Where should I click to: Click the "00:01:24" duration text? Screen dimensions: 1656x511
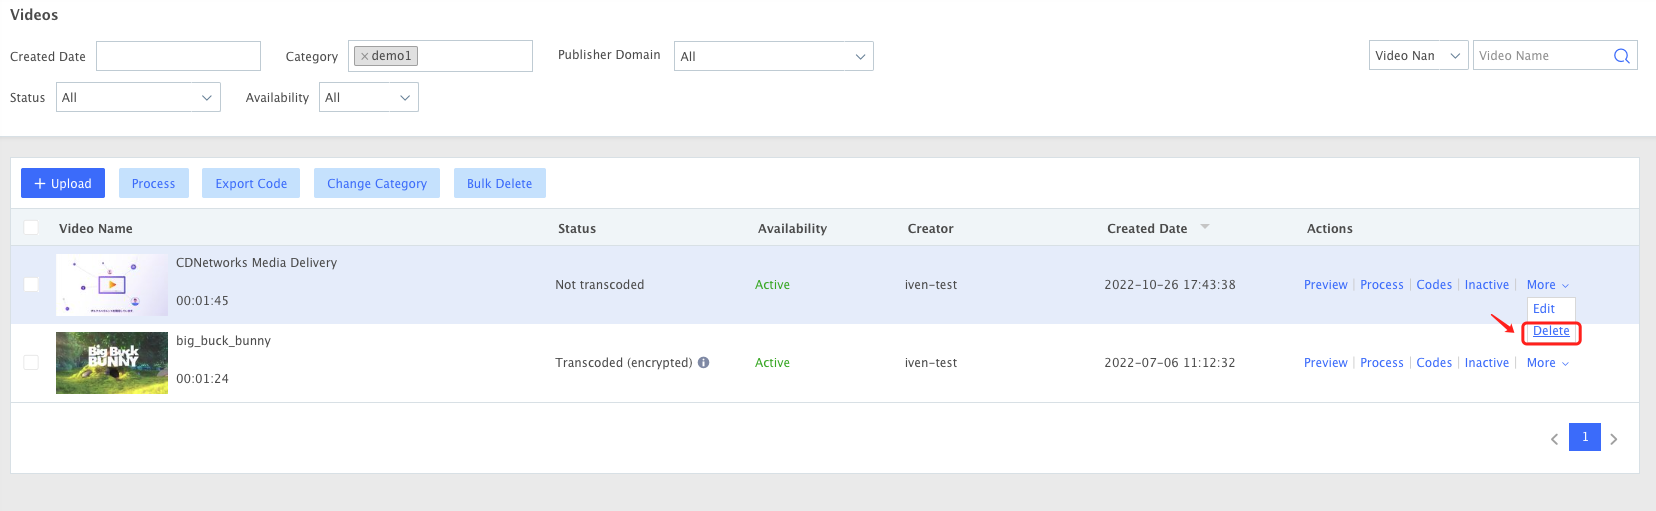point(202,379)
